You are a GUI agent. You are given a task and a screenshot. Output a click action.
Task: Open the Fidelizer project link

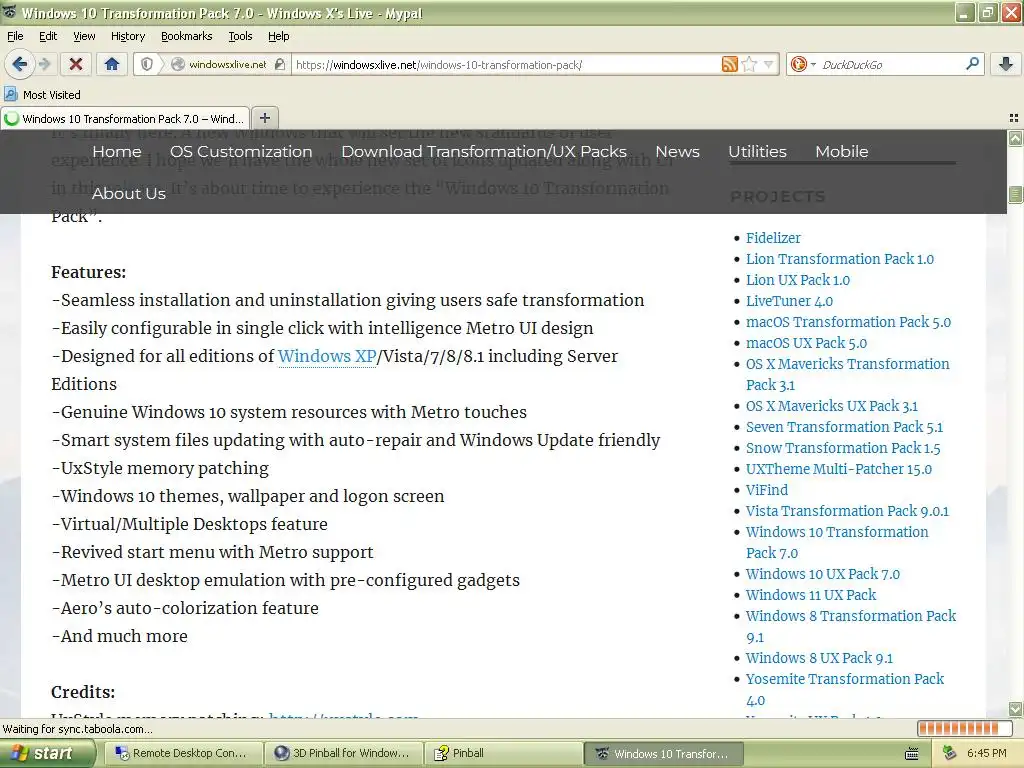click(773, 238)
